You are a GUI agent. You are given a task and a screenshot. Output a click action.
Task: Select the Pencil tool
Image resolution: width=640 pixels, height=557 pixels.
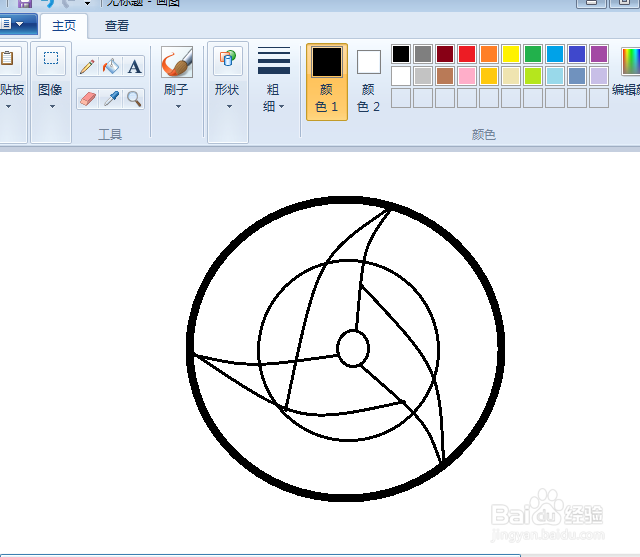pyautogui.click(x=87, y=66)
